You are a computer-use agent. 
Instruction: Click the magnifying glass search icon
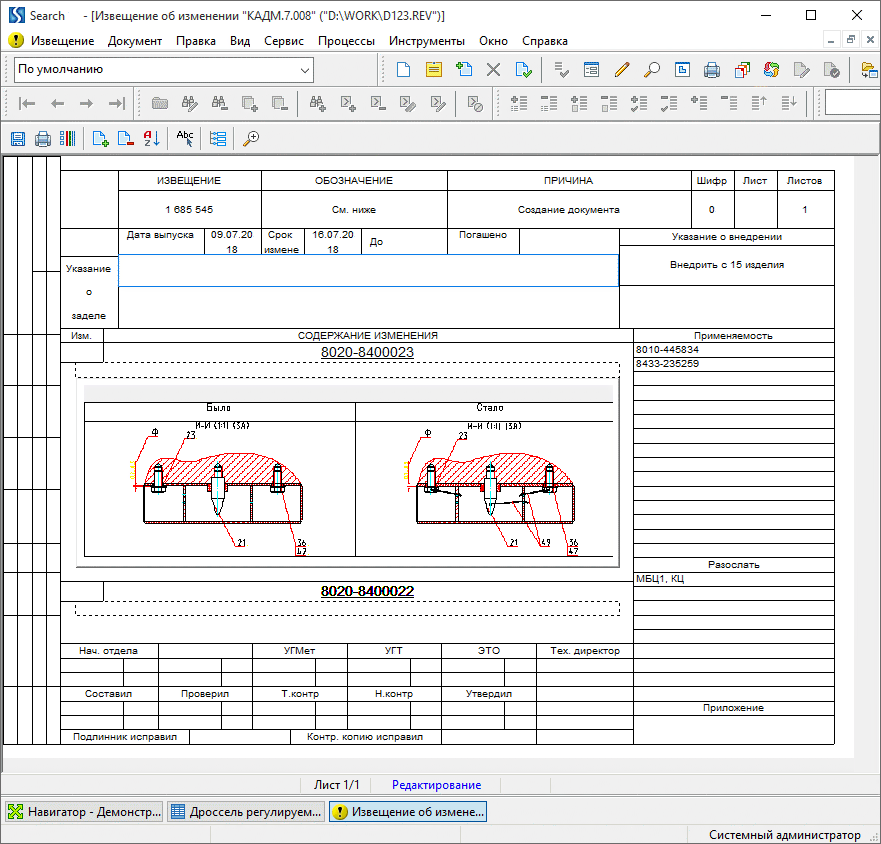(x=651, y=70)
